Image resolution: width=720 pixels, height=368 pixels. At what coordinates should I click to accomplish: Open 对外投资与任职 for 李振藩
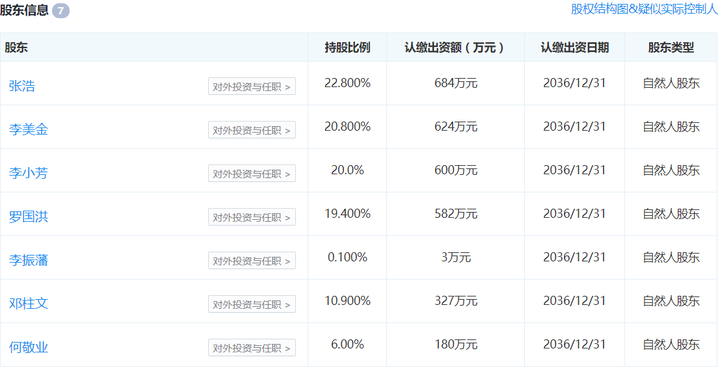(x=252, y=260)
